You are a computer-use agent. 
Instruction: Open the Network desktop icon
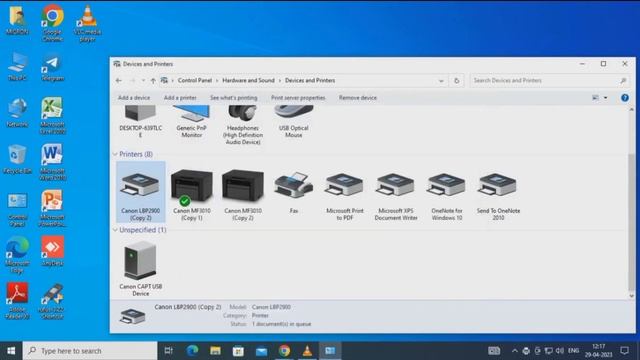17,113
